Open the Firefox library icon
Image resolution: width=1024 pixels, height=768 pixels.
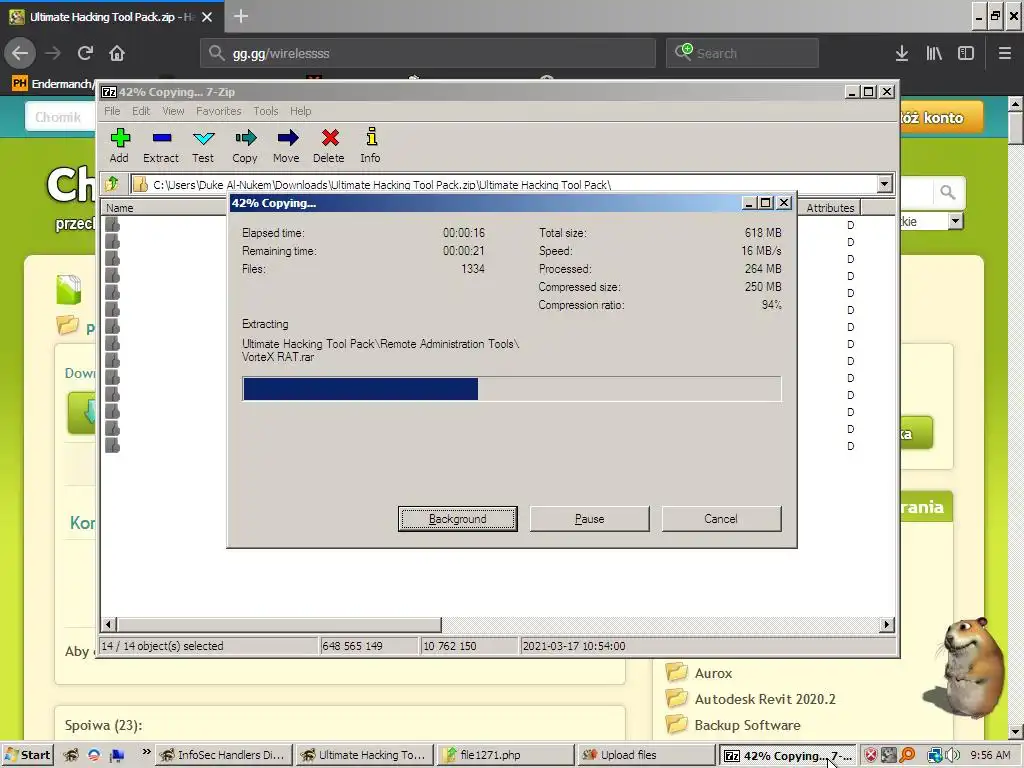pyautogui.click(x=934, y=53)
